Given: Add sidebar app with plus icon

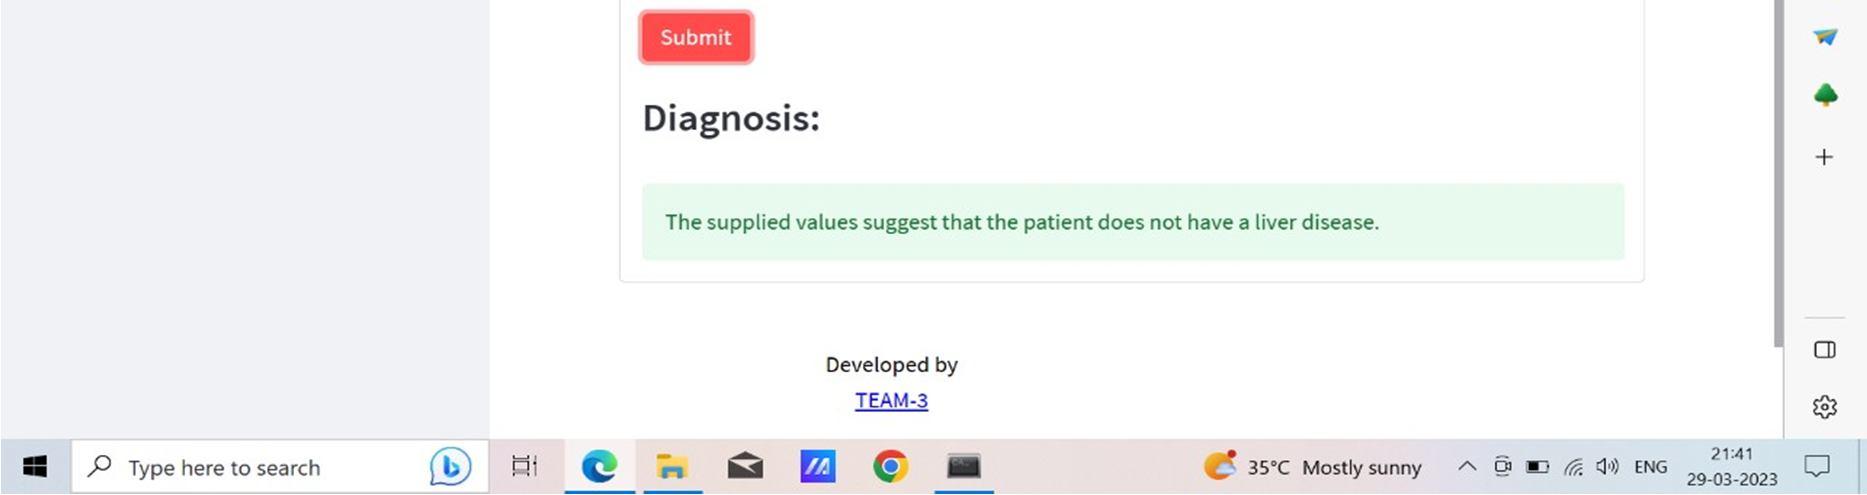Looking at the screenshot, I should pyautogui.click(x=1824, y=157).
